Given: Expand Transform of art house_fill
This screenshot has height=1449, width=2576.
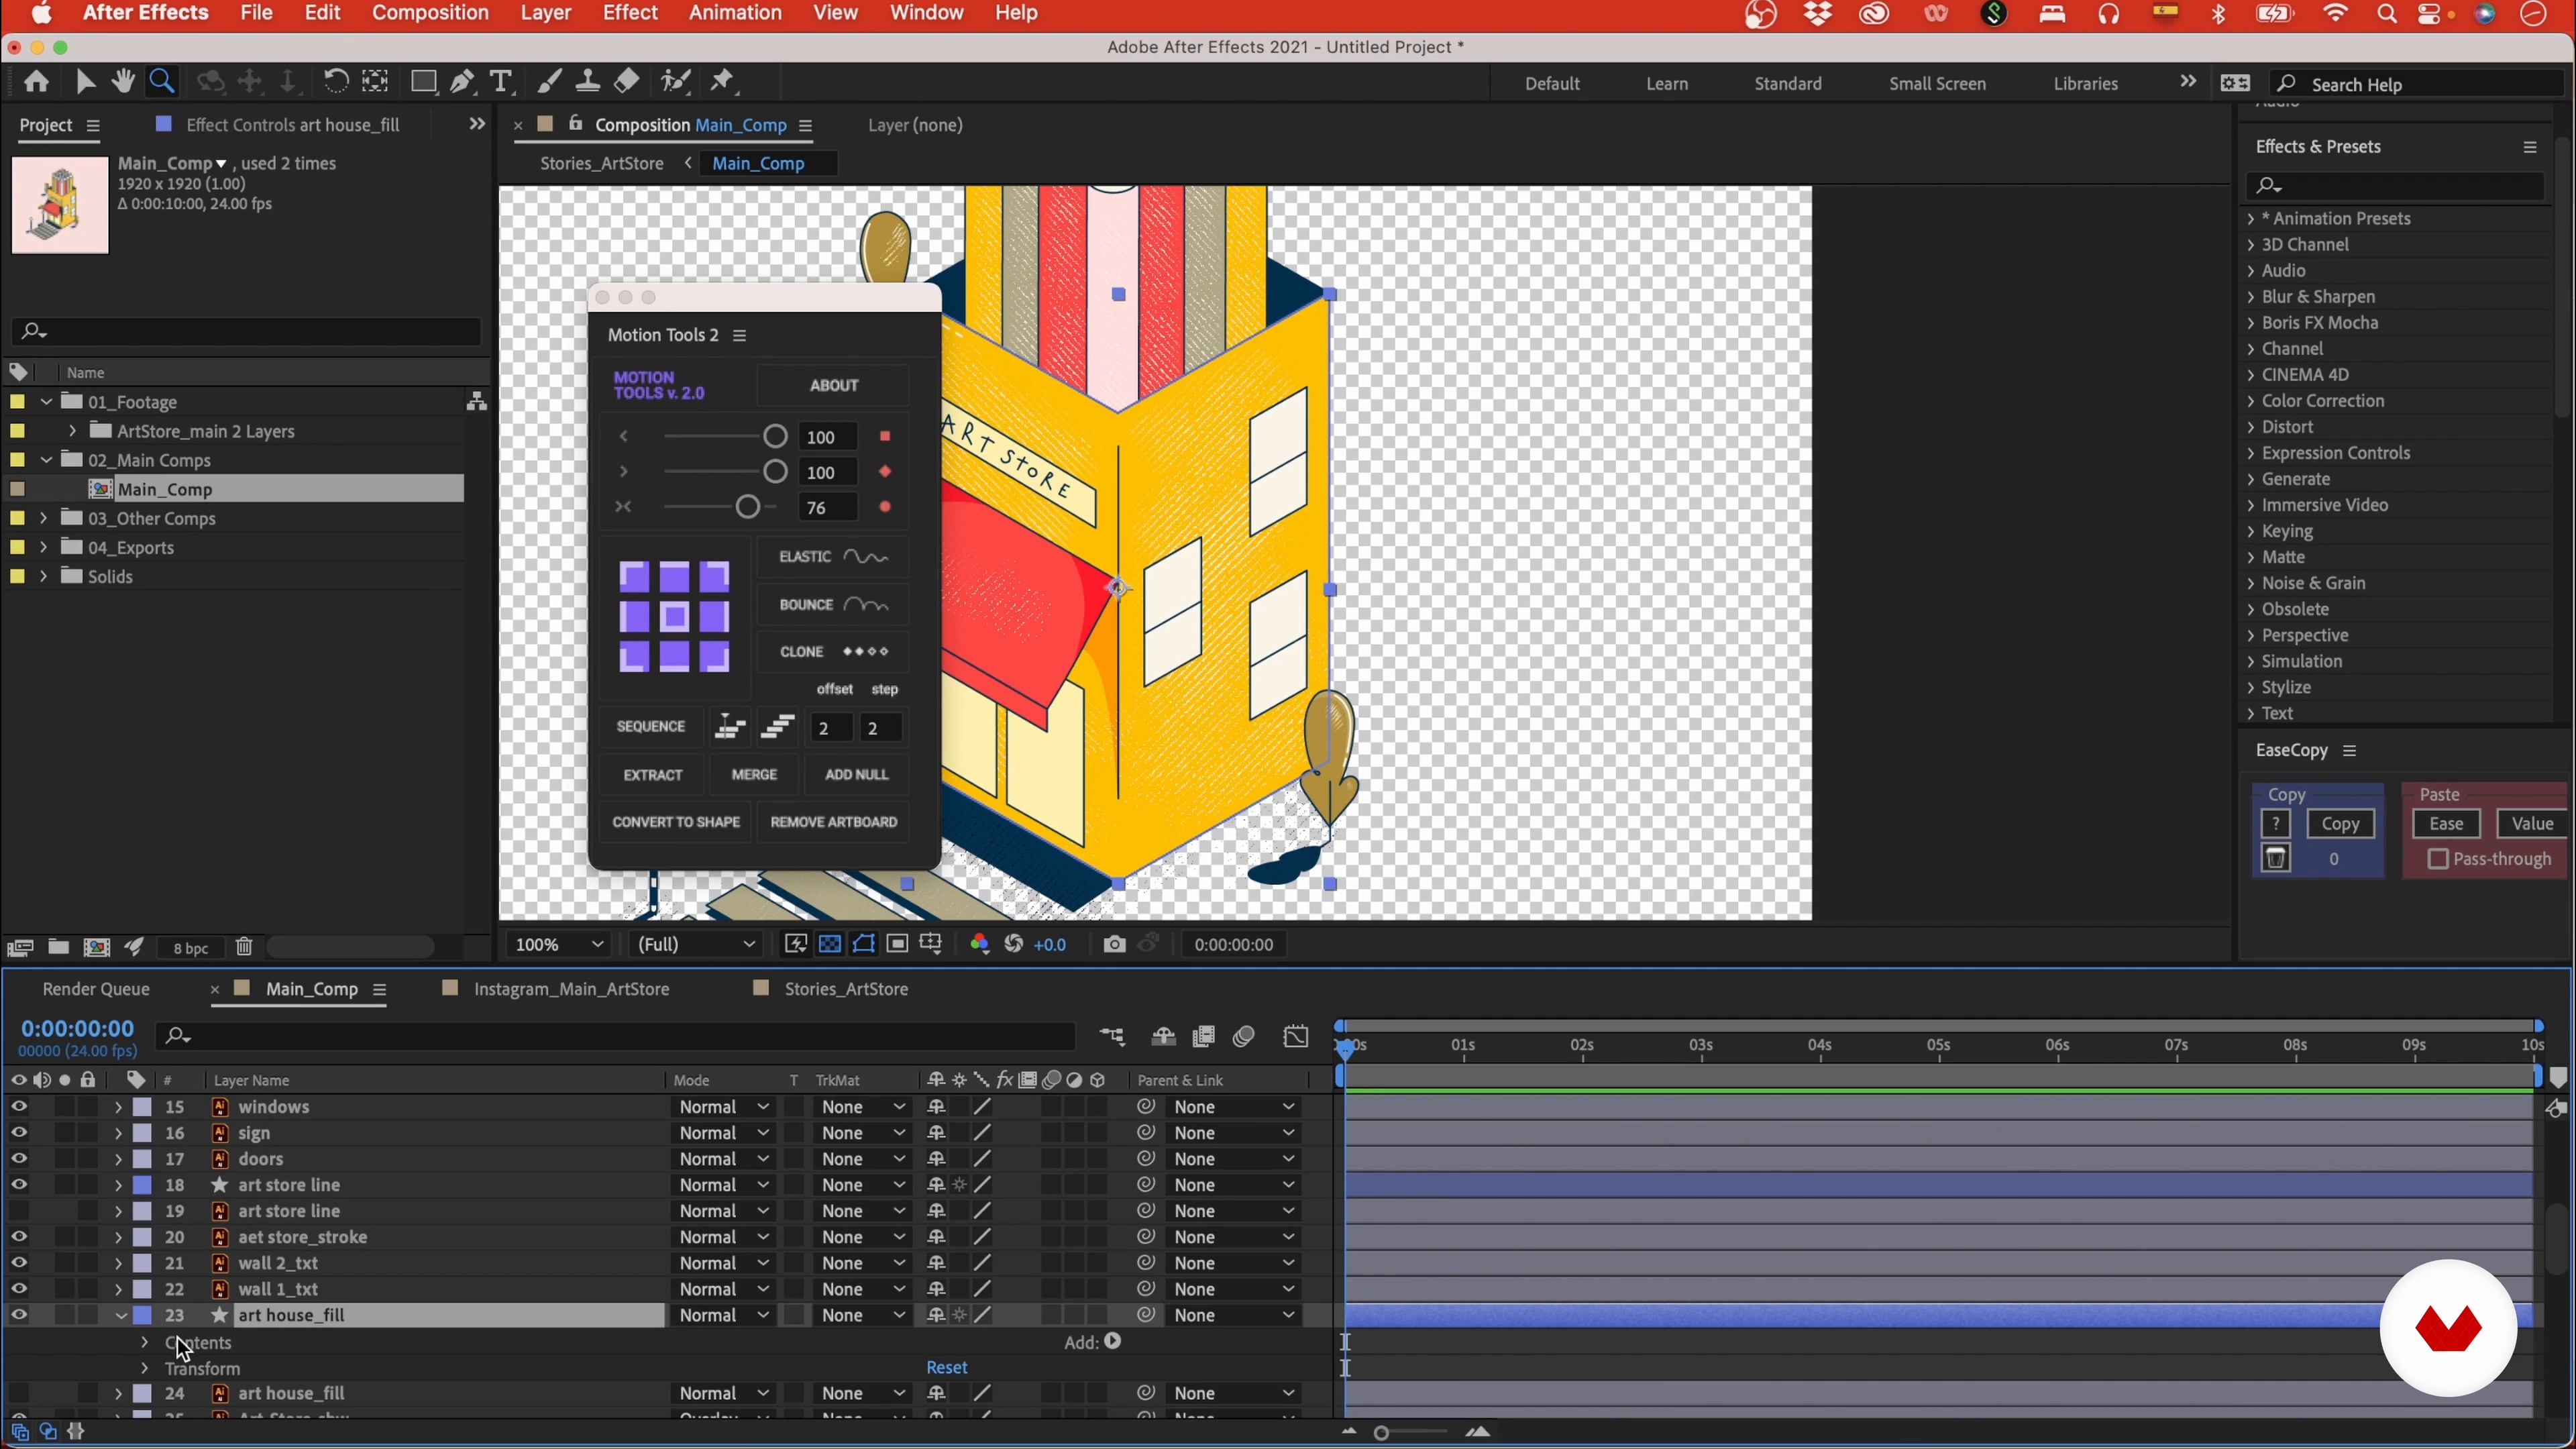Looking at the screenshot, I should pyautogui.click(x=145, y=1368).
